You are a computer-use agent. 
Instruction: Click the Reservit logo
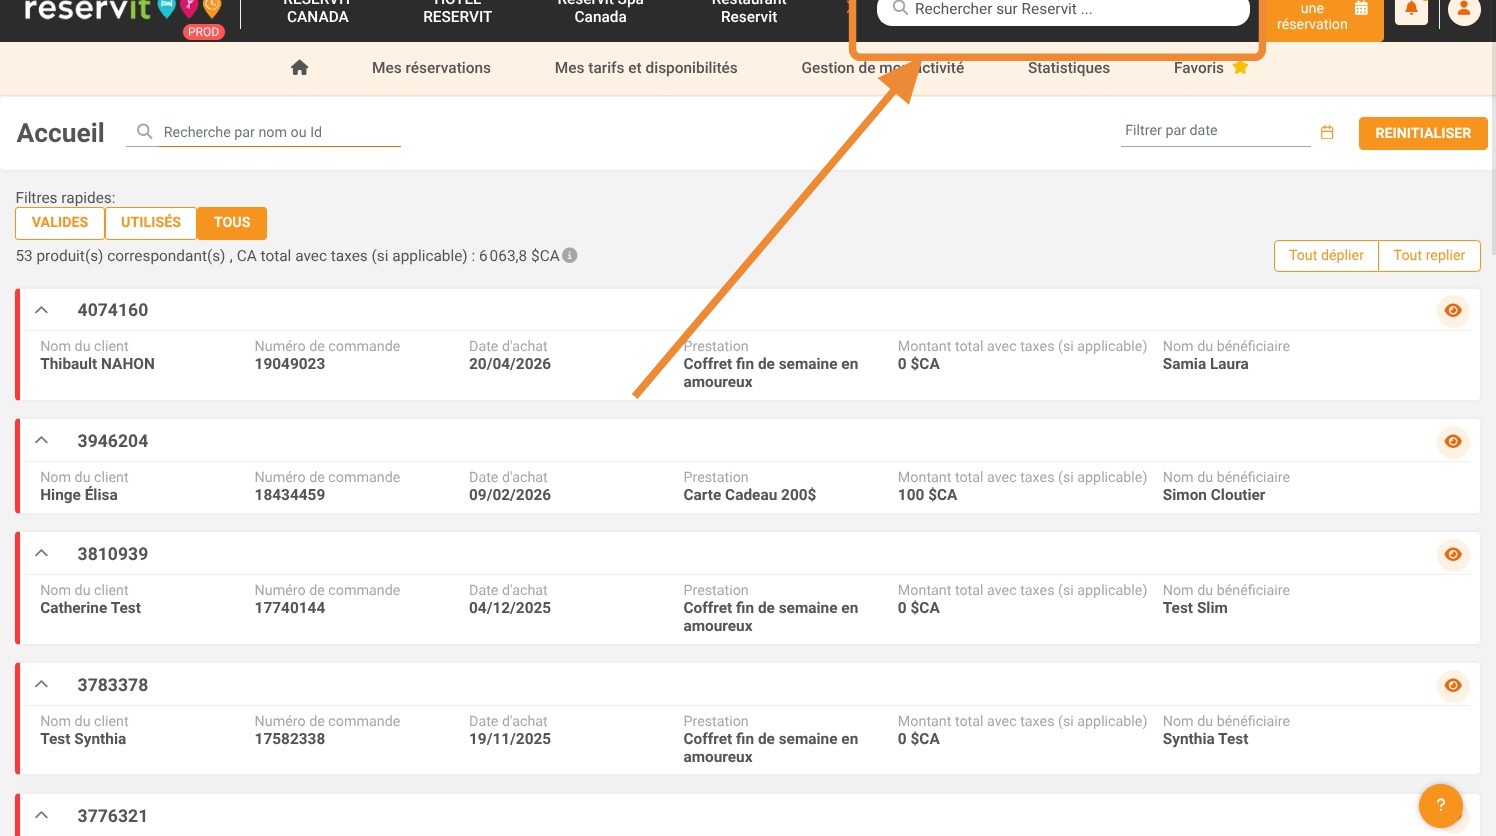[x=122, y=12]
